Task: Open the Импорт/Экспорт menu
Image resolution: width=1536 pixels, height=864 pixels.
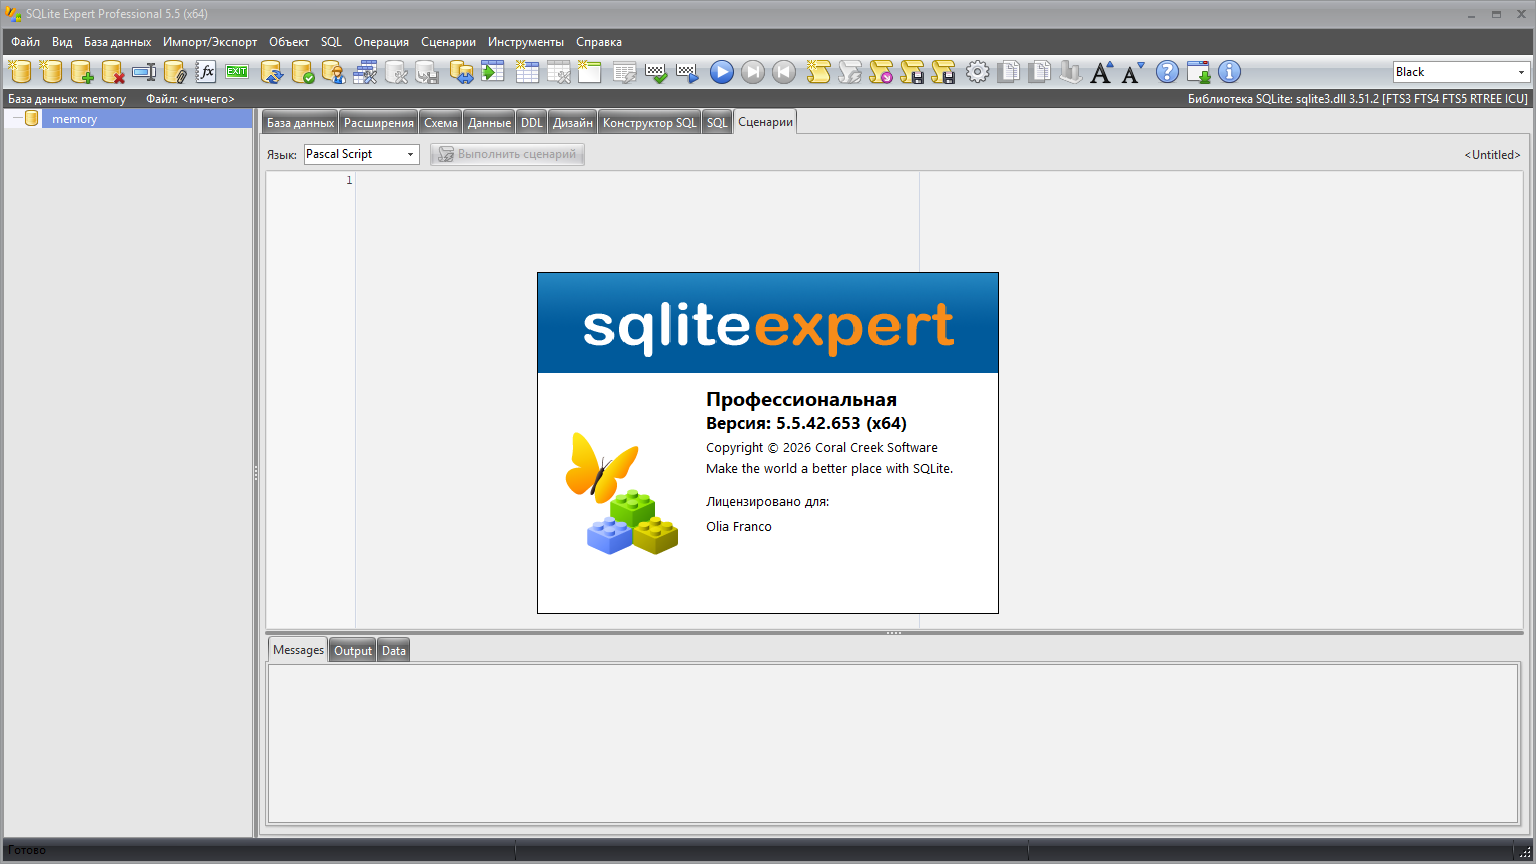Action: 210,42
